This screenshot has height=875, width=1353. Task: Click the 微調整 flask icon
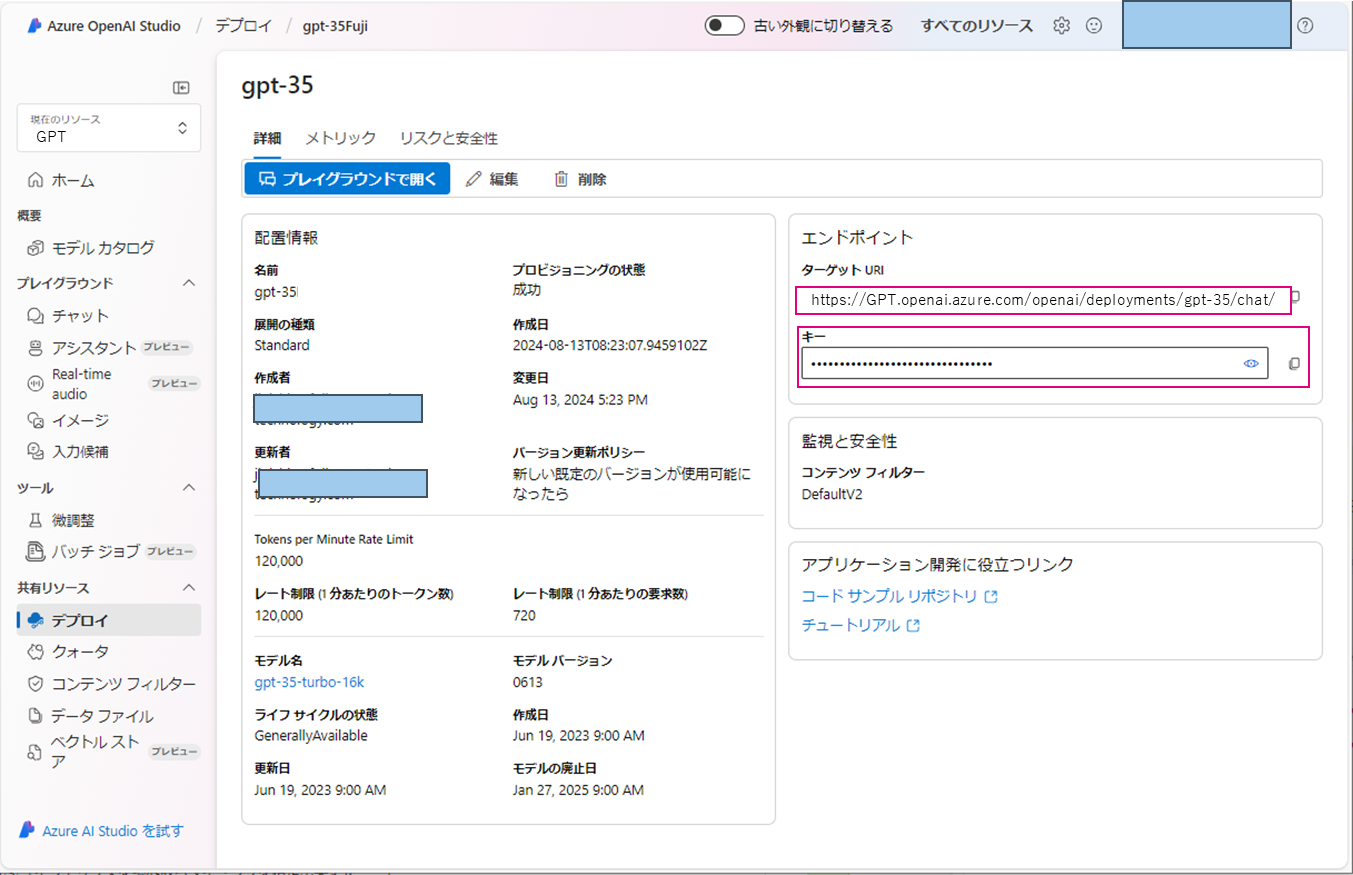coord(36,520)
